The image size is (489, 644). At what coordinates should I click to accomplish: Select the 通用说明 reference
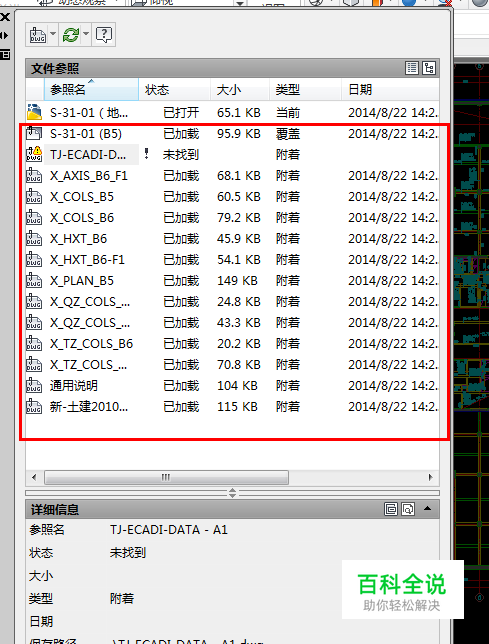(232, 386)
